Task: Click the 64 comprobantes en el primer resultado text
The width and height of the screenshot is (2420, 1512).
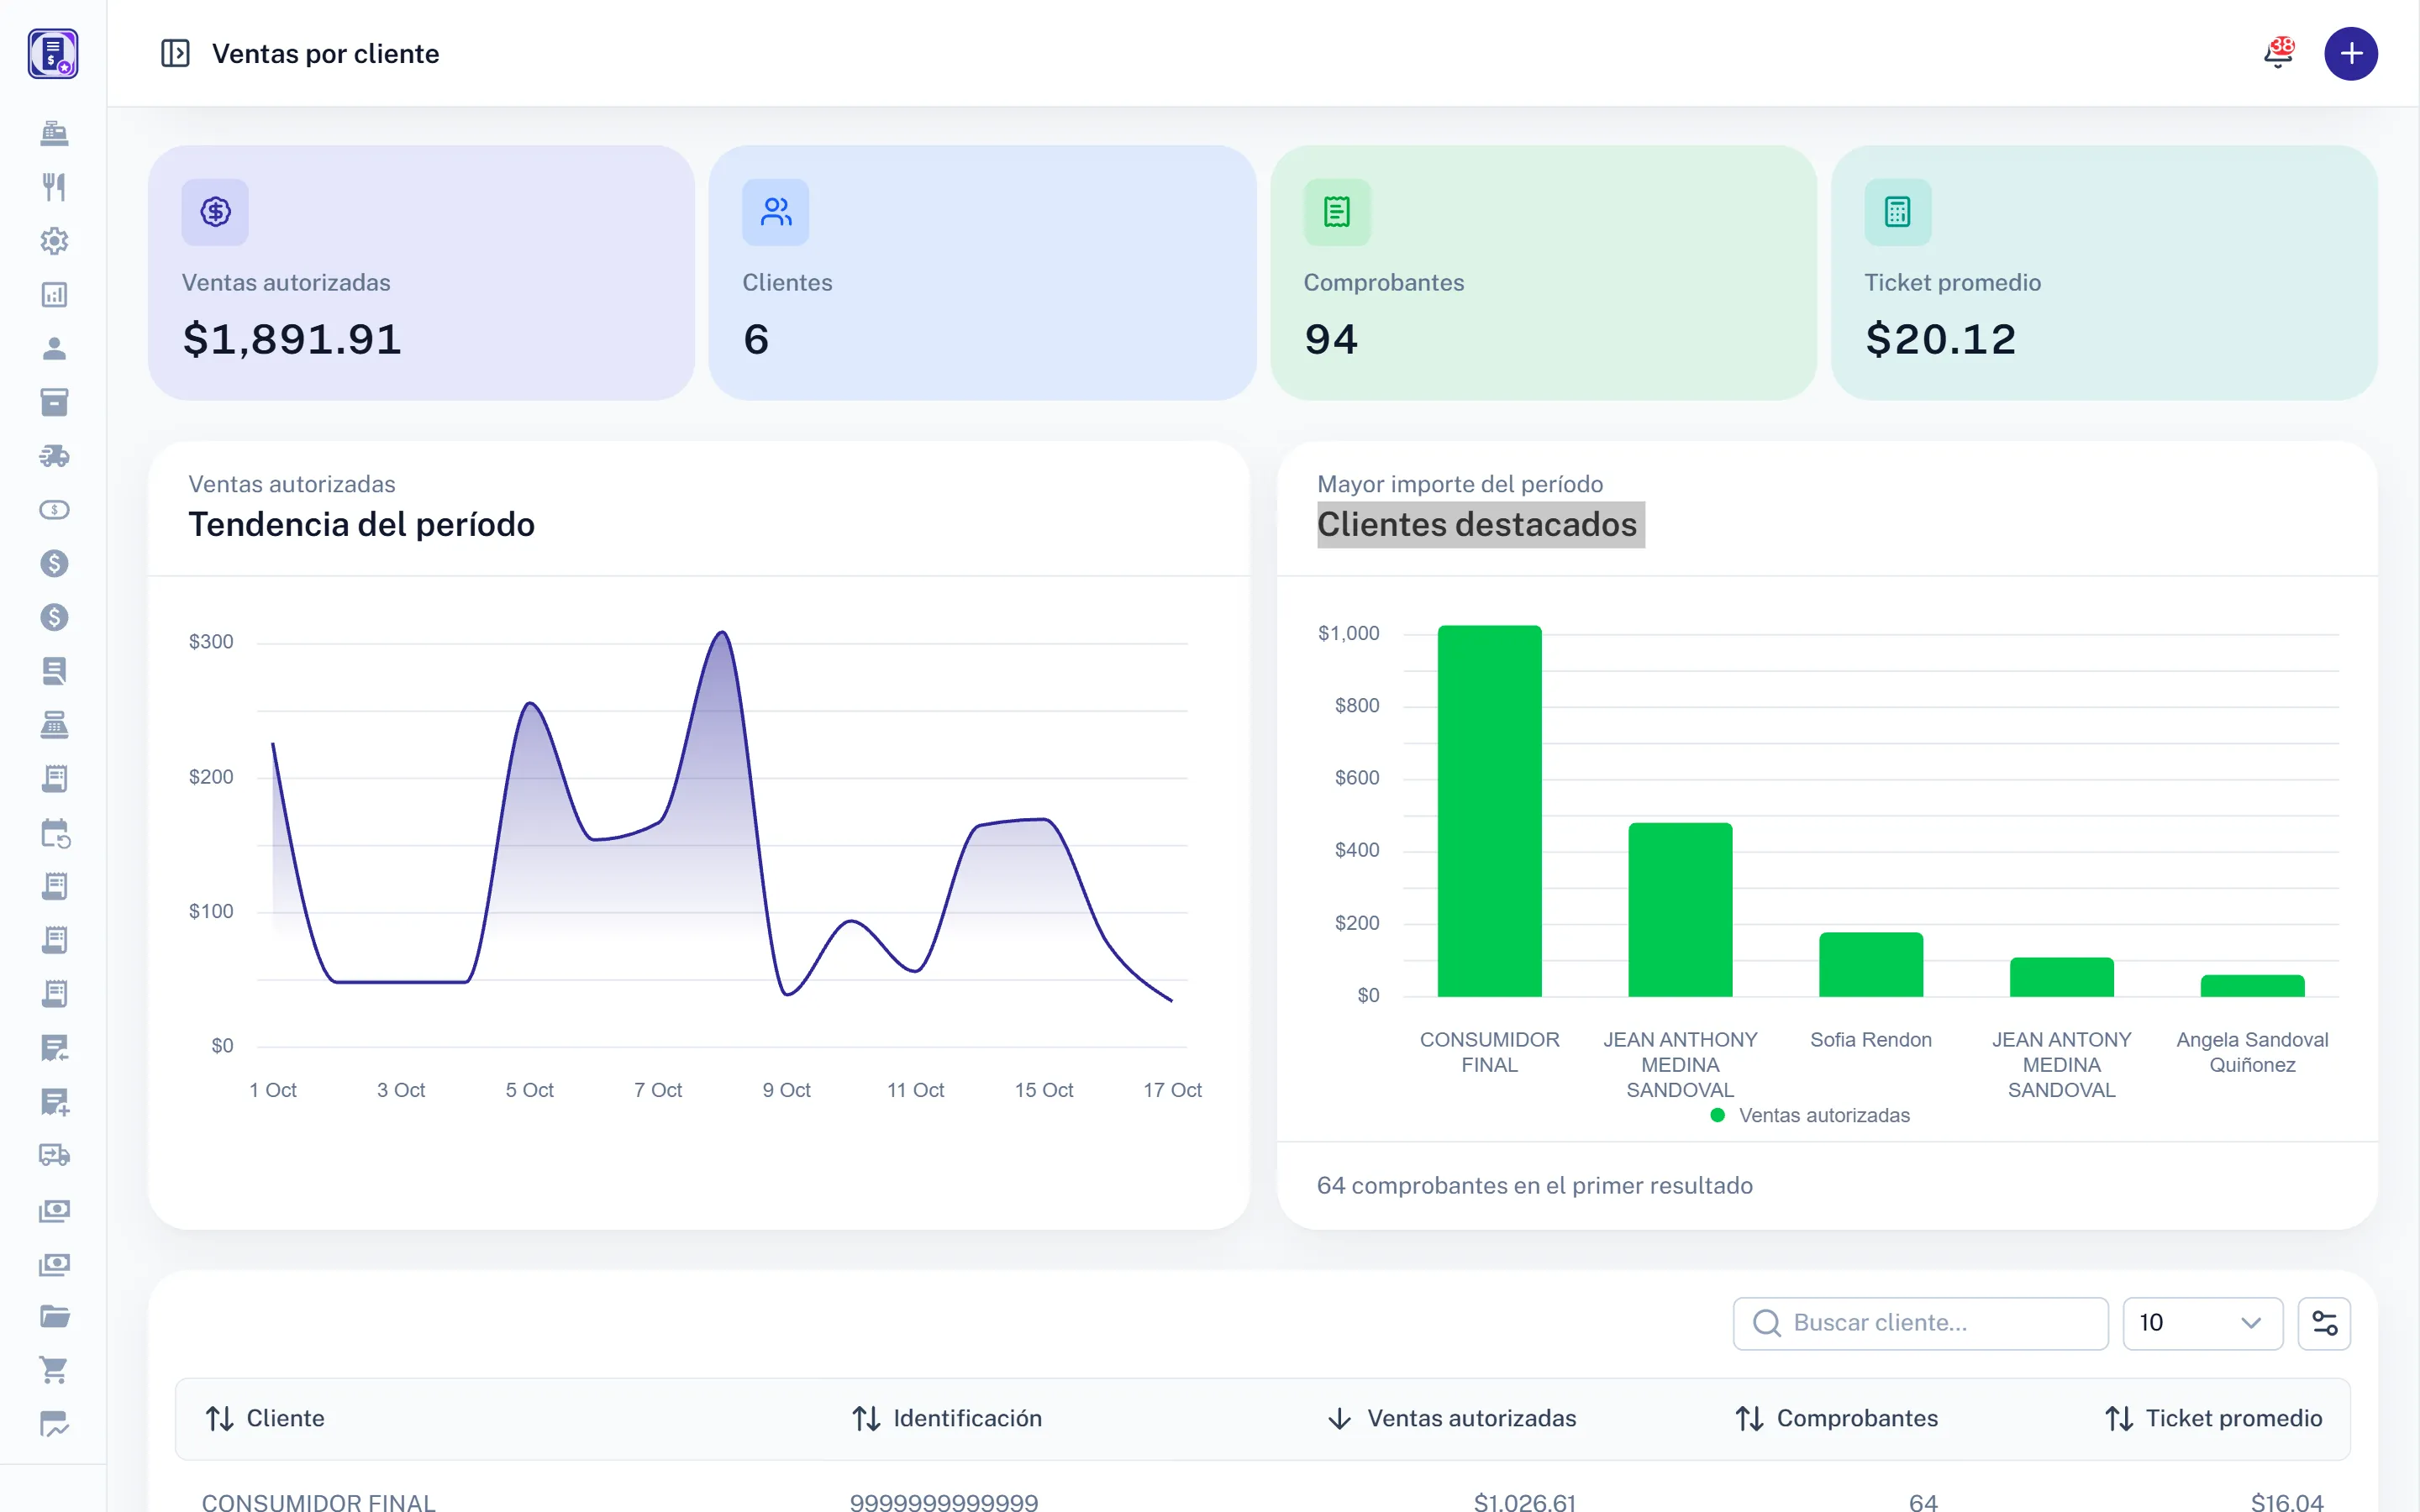Action: pyautogui.click(x=1534, y=1185)
